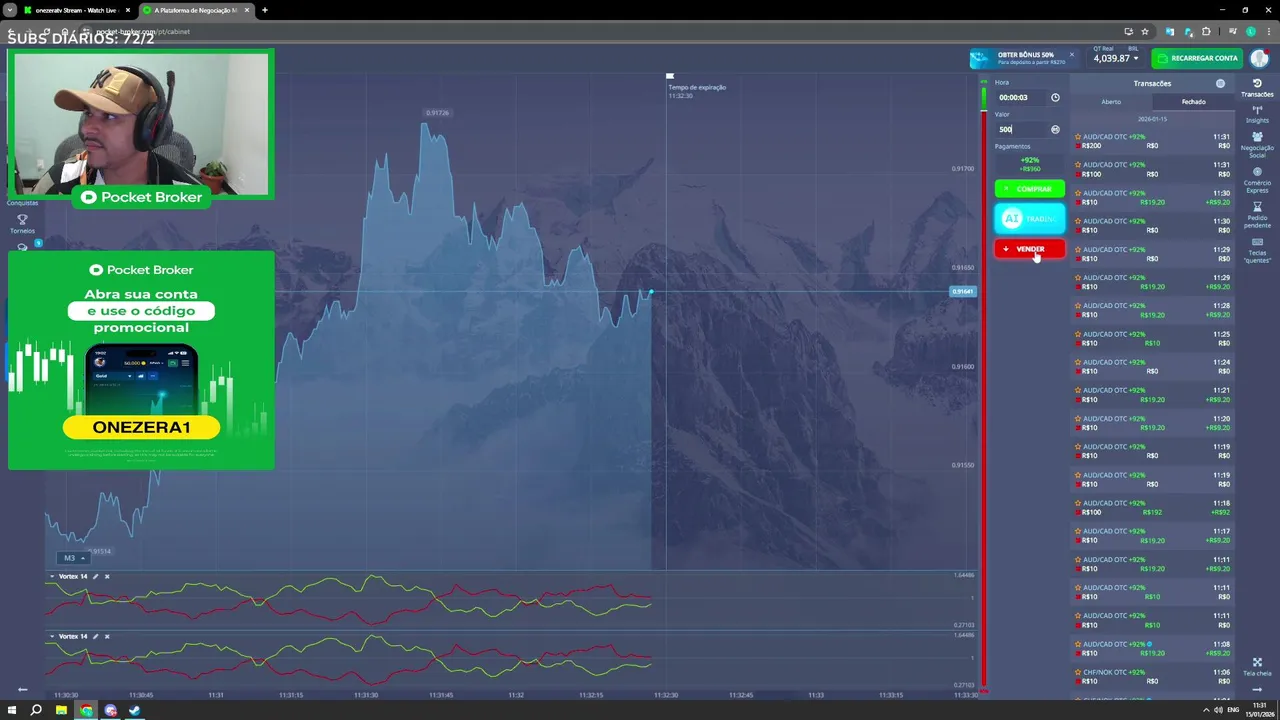Open the account balance 4,039.87 dropdown

coord(1115,57)
